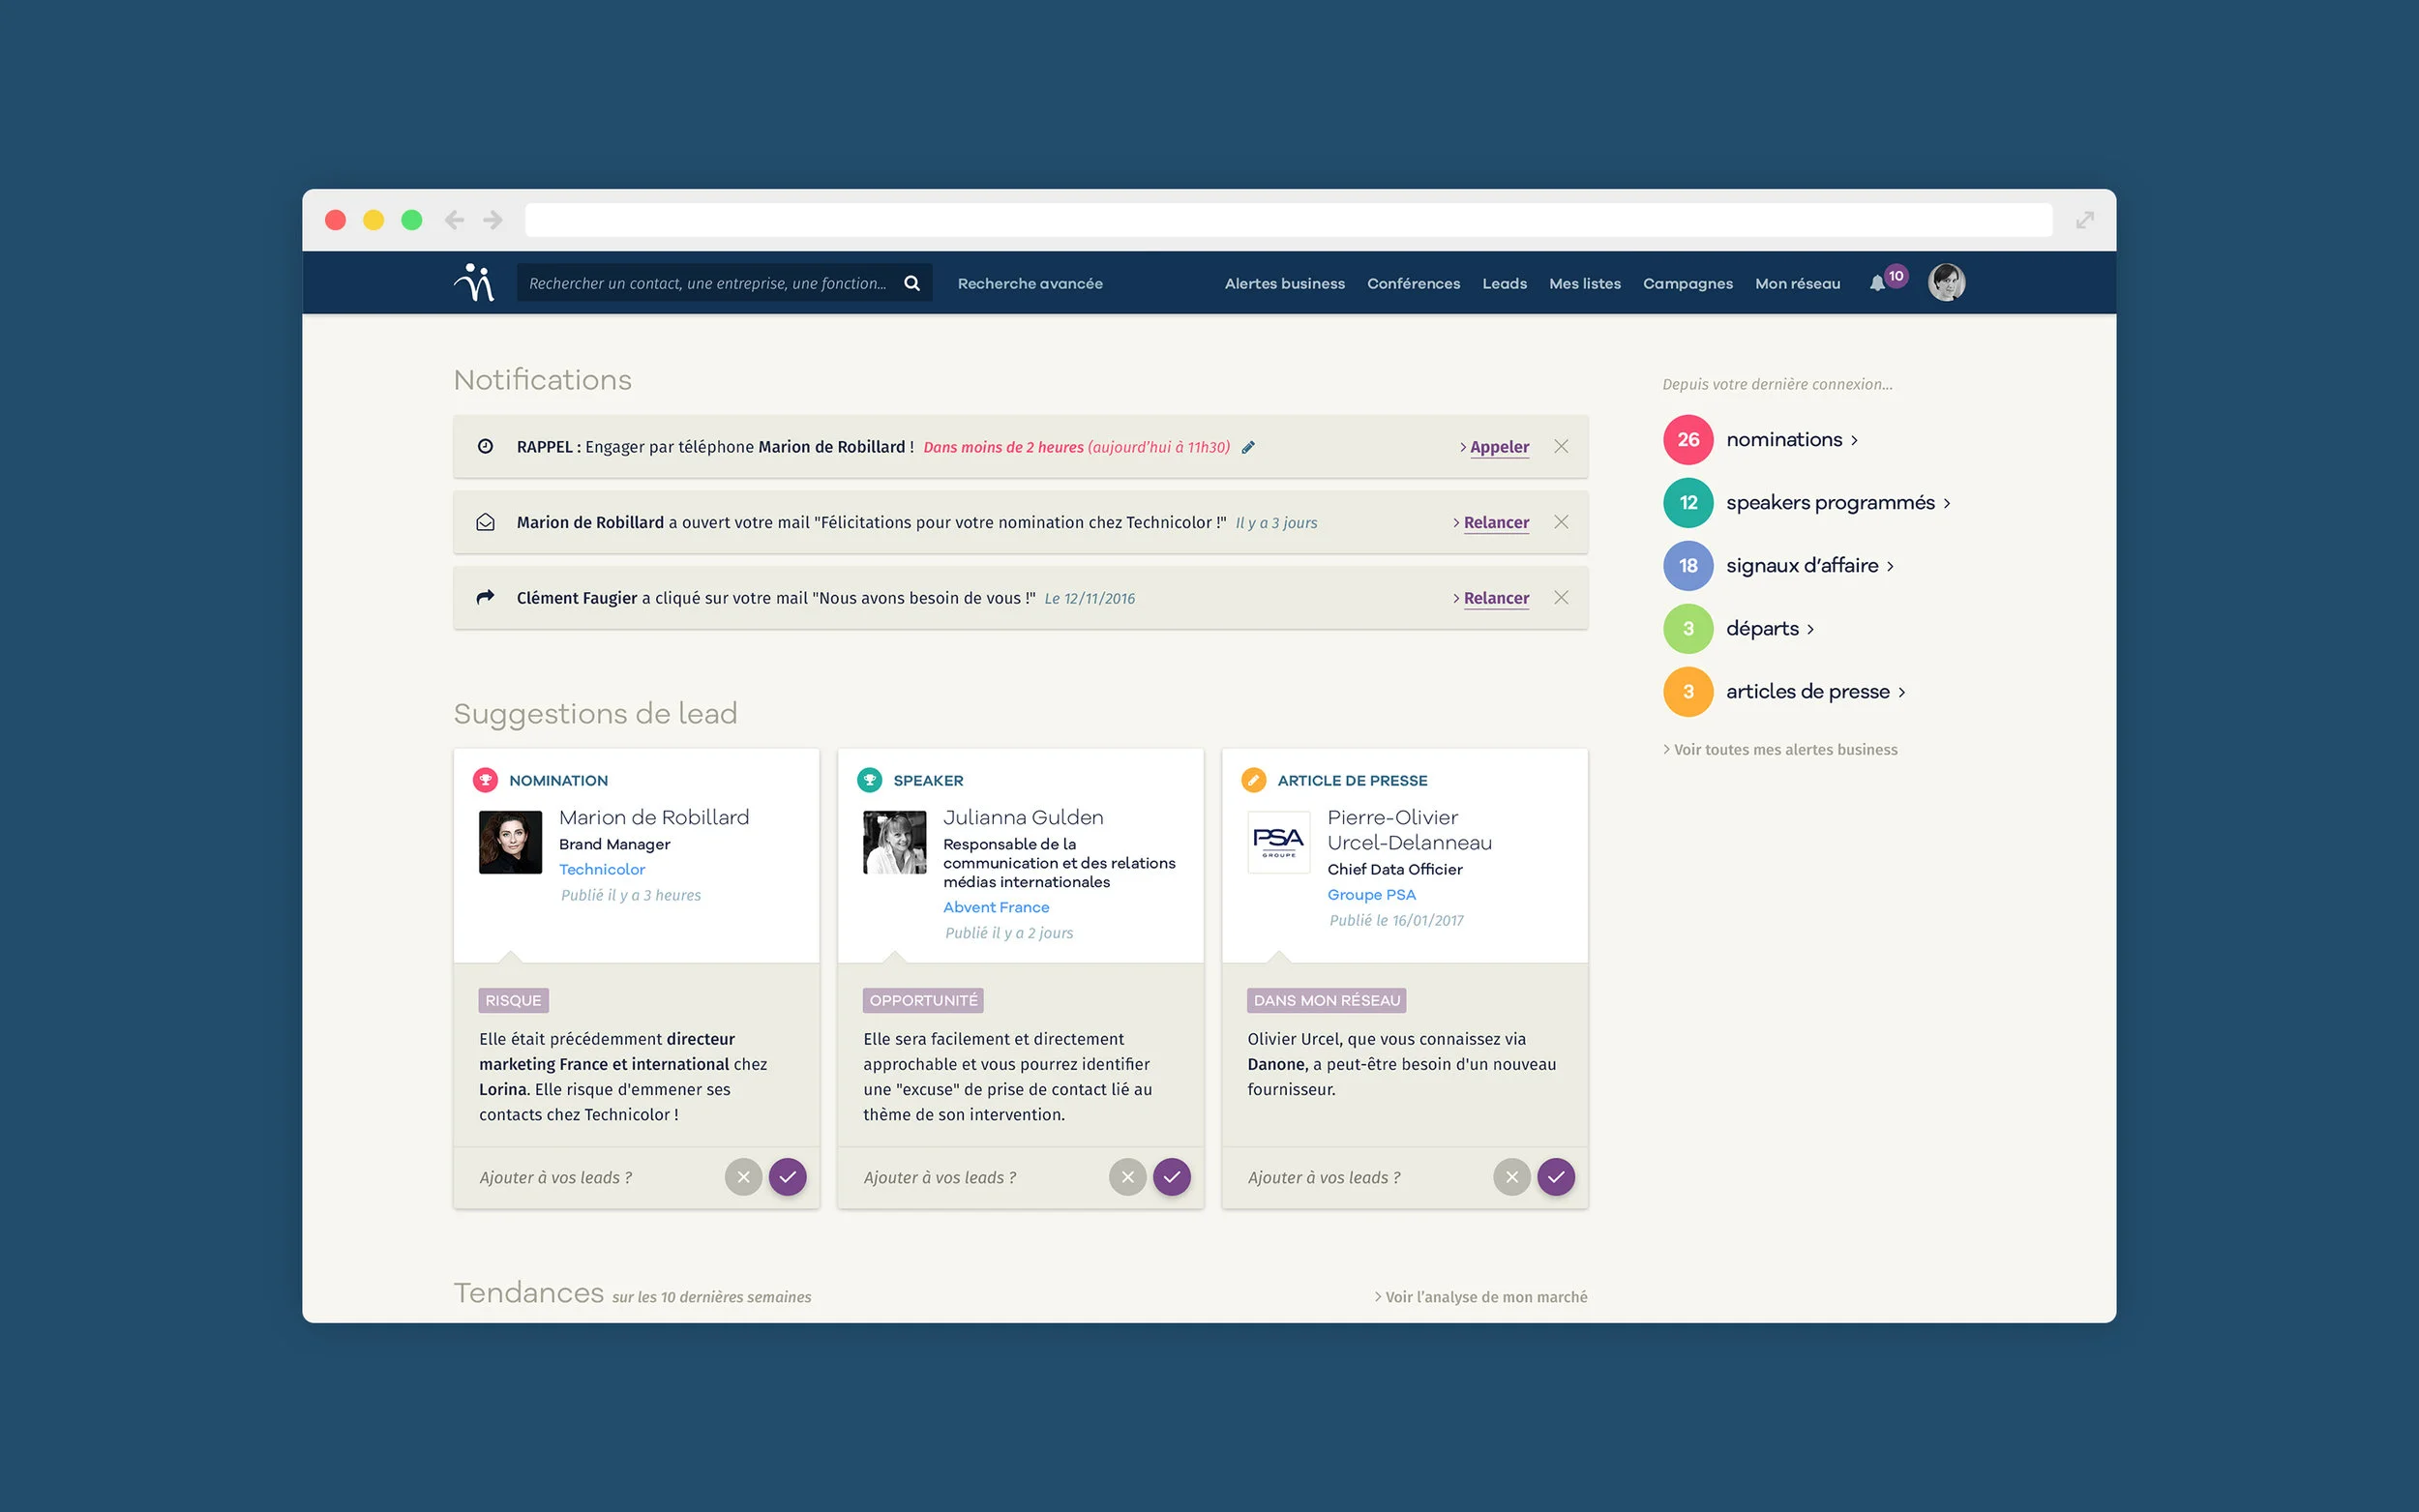Reject Julianna Gulden lead suggestion
This screenshot has width=2419, height=1512.
(1127, 1177)
